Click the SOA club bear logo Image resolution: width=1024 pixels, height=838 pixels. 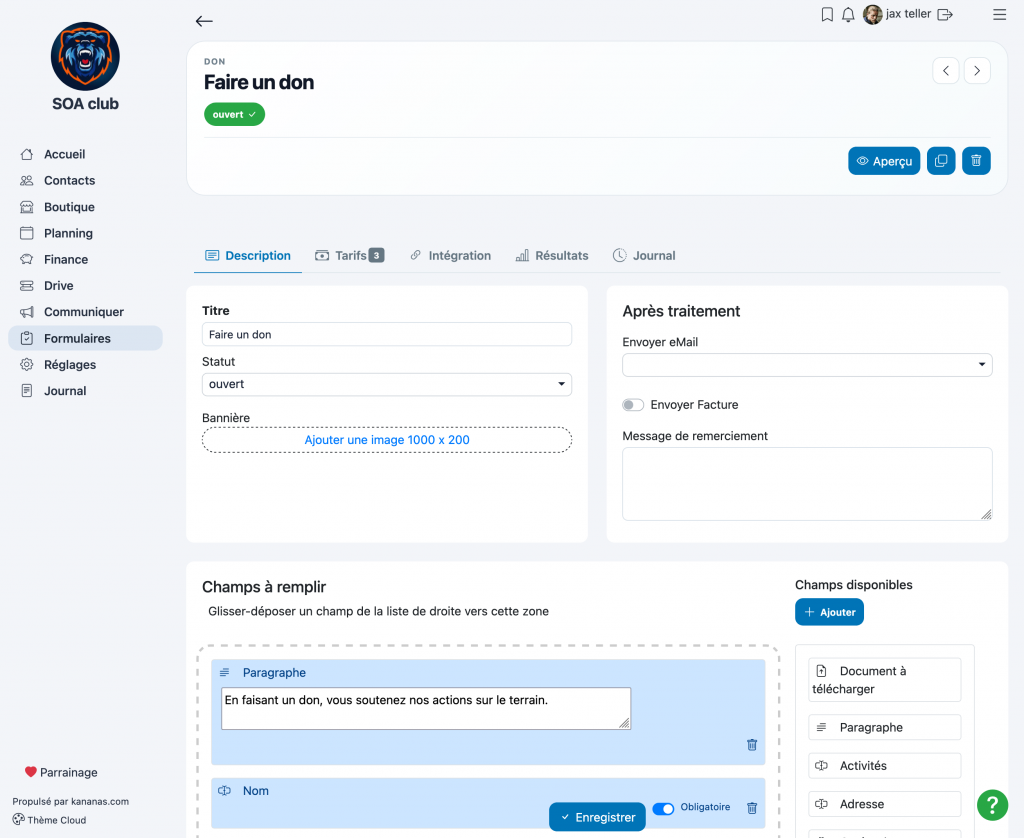tap(86, 56)
